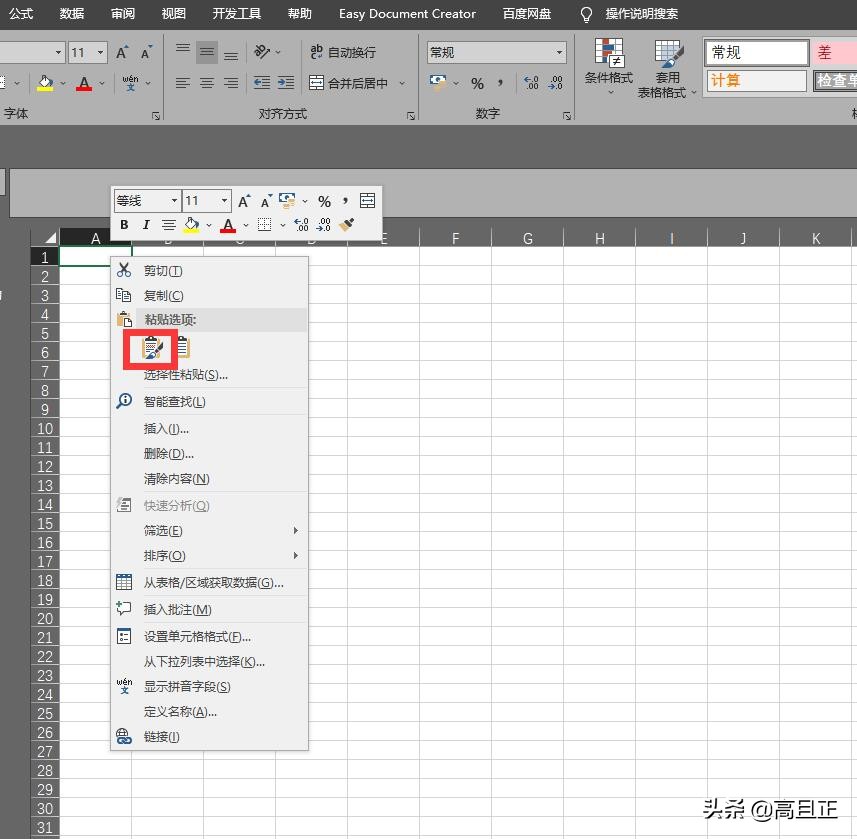This screenshot has height=839, width=857.
Task: Choose 选择性粘贴 from the context menu
Action: click(185, 374)
